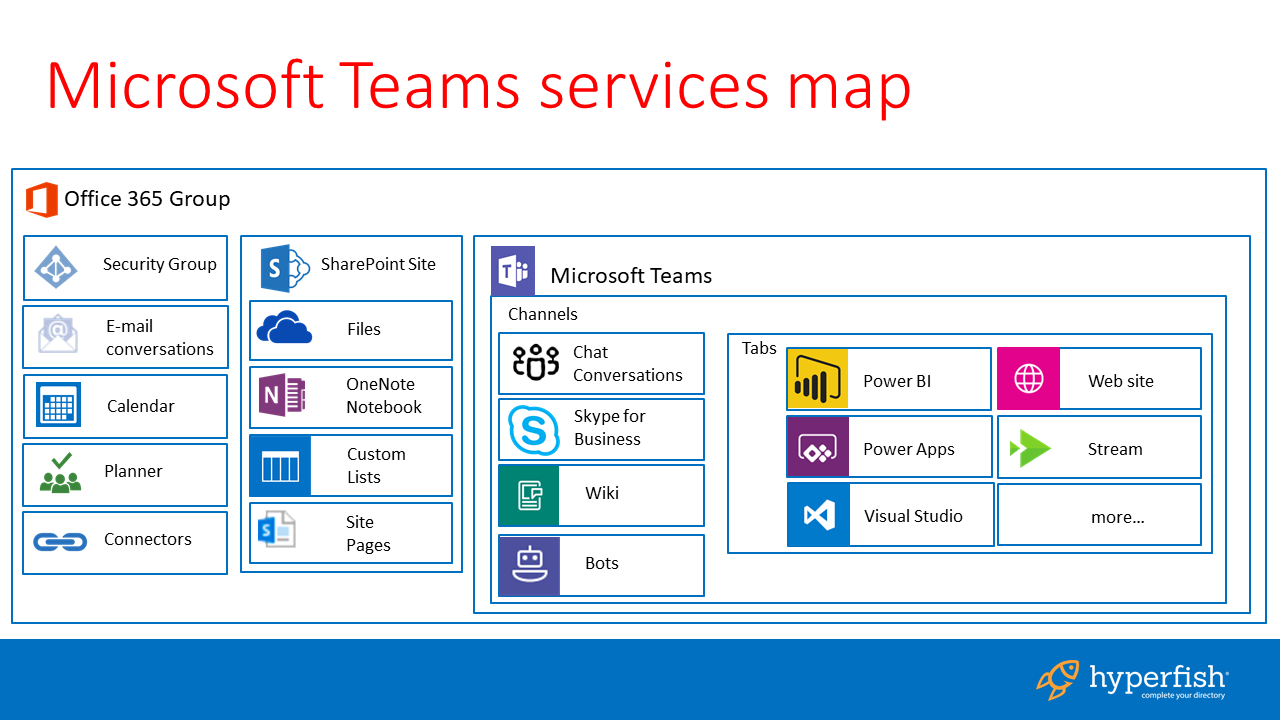
Task: Select the 'Channels' label
Action: [543, 314]
